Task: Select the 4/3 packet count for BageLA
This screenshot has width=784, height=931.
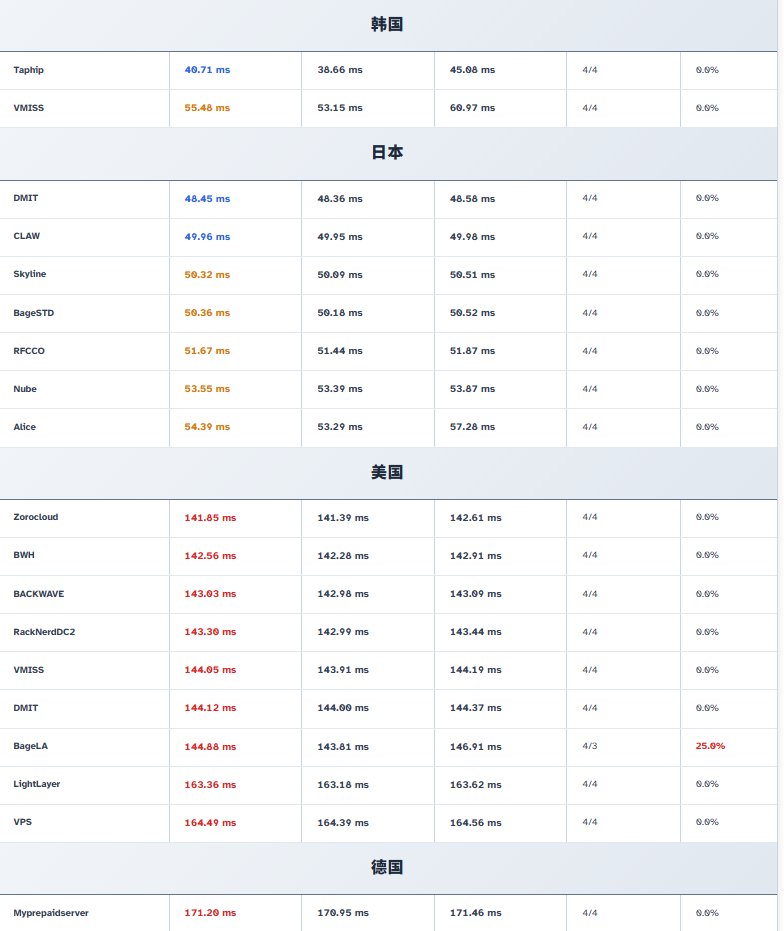Action: (590, 746)
